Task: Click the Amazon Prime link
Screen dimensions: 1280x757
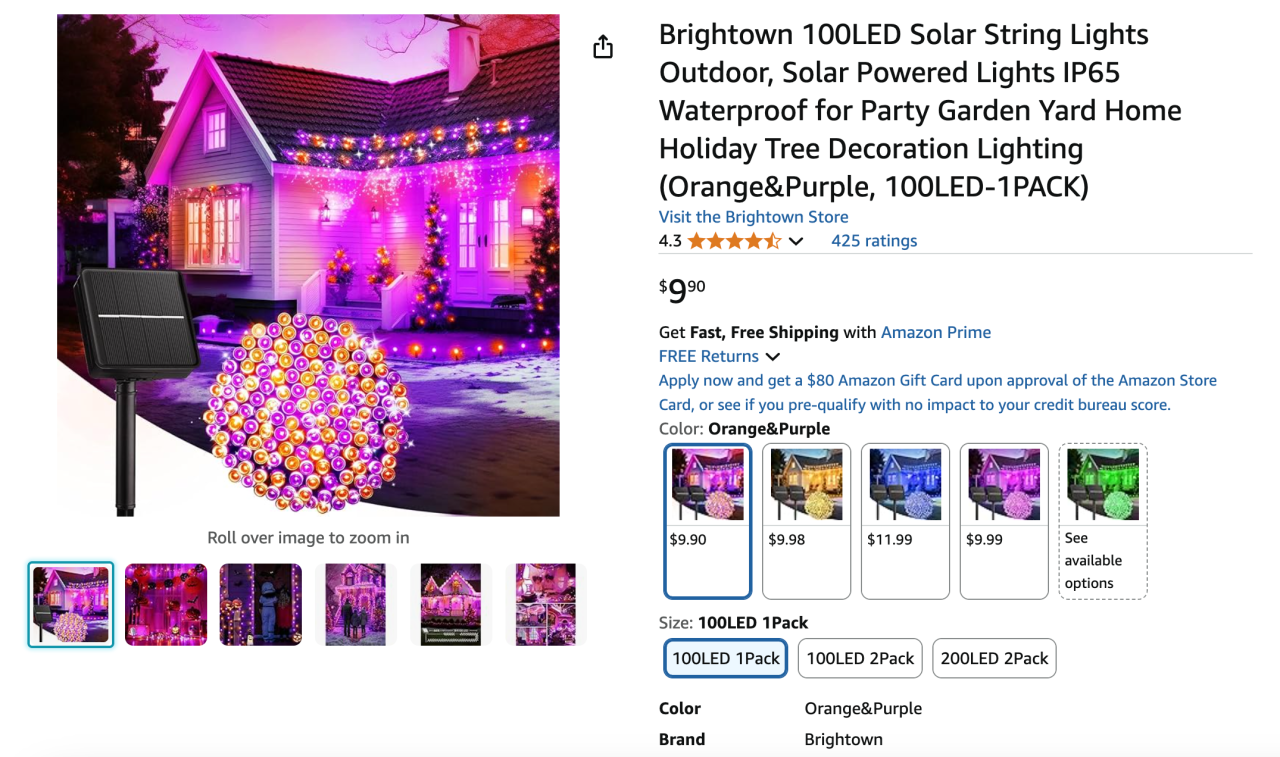Action: (x=935, y=331)
